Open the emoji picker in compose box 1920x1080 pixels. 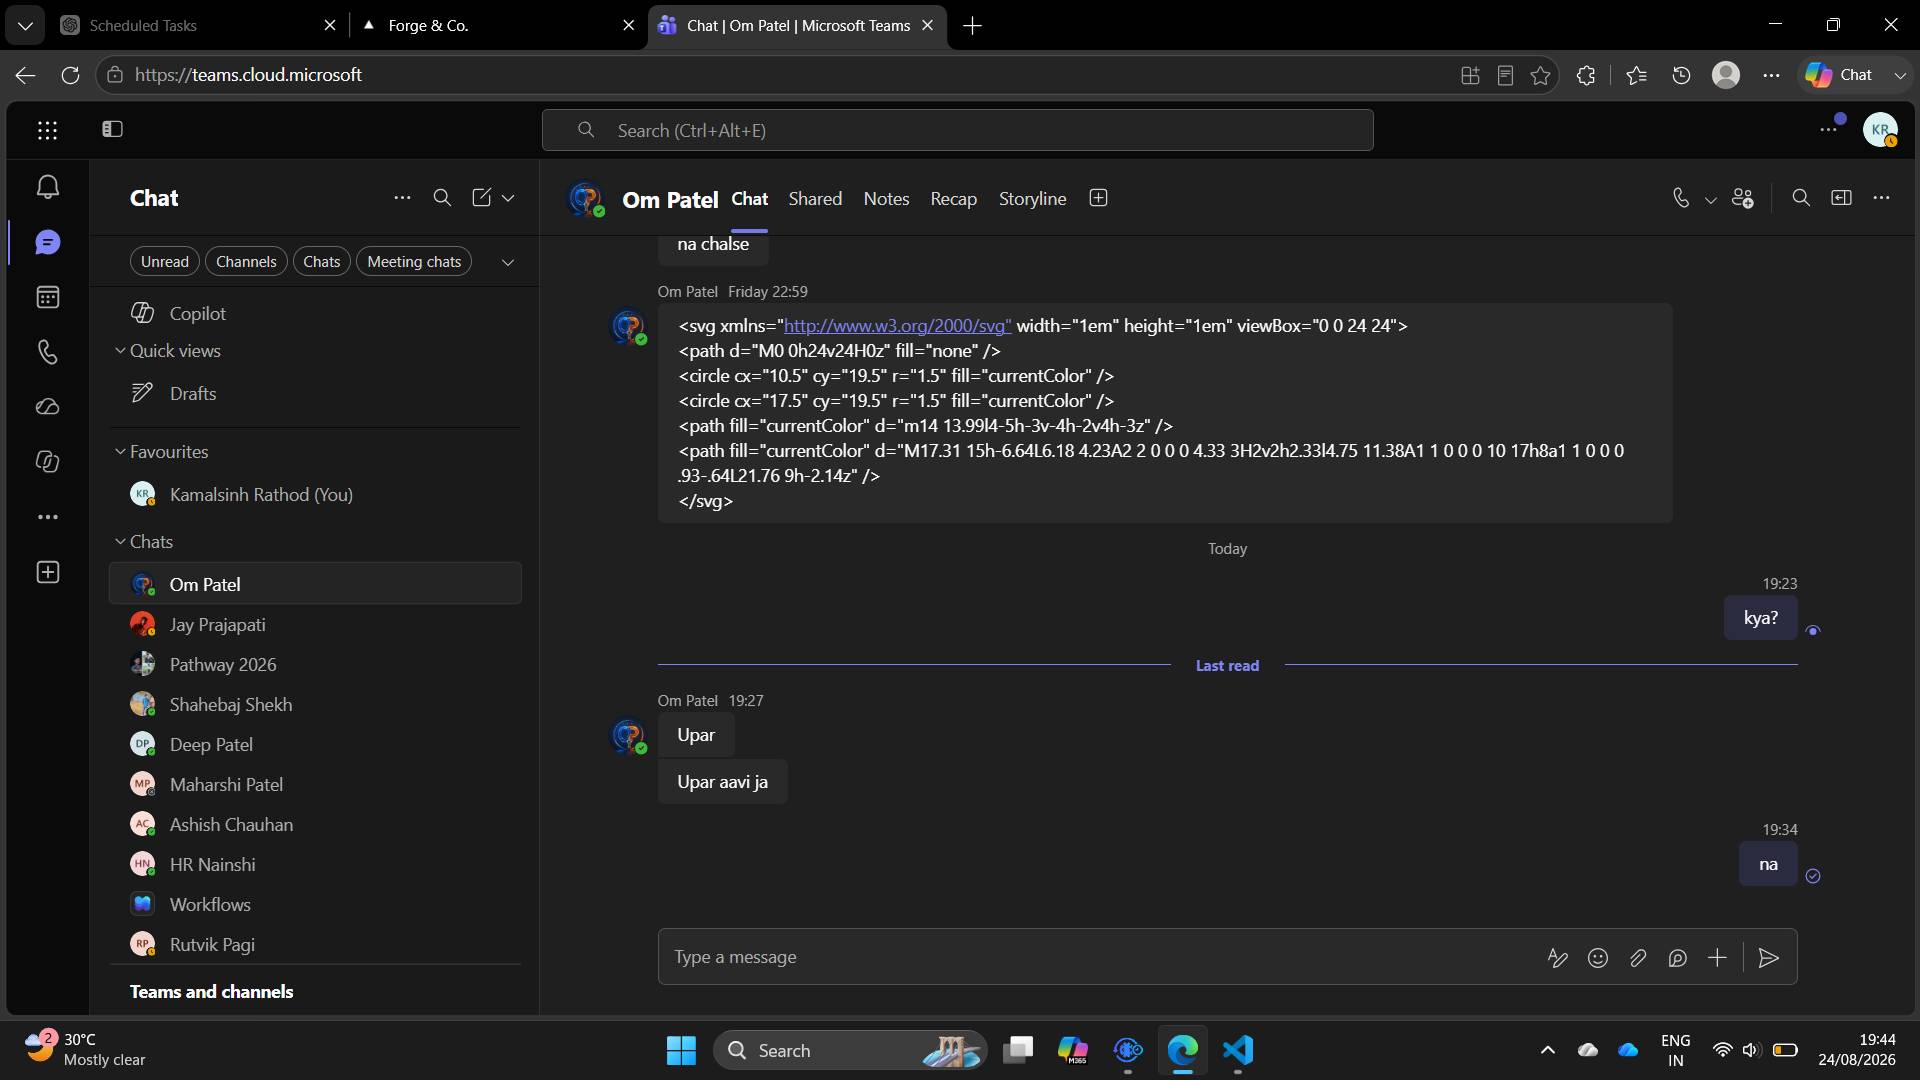1598,958
